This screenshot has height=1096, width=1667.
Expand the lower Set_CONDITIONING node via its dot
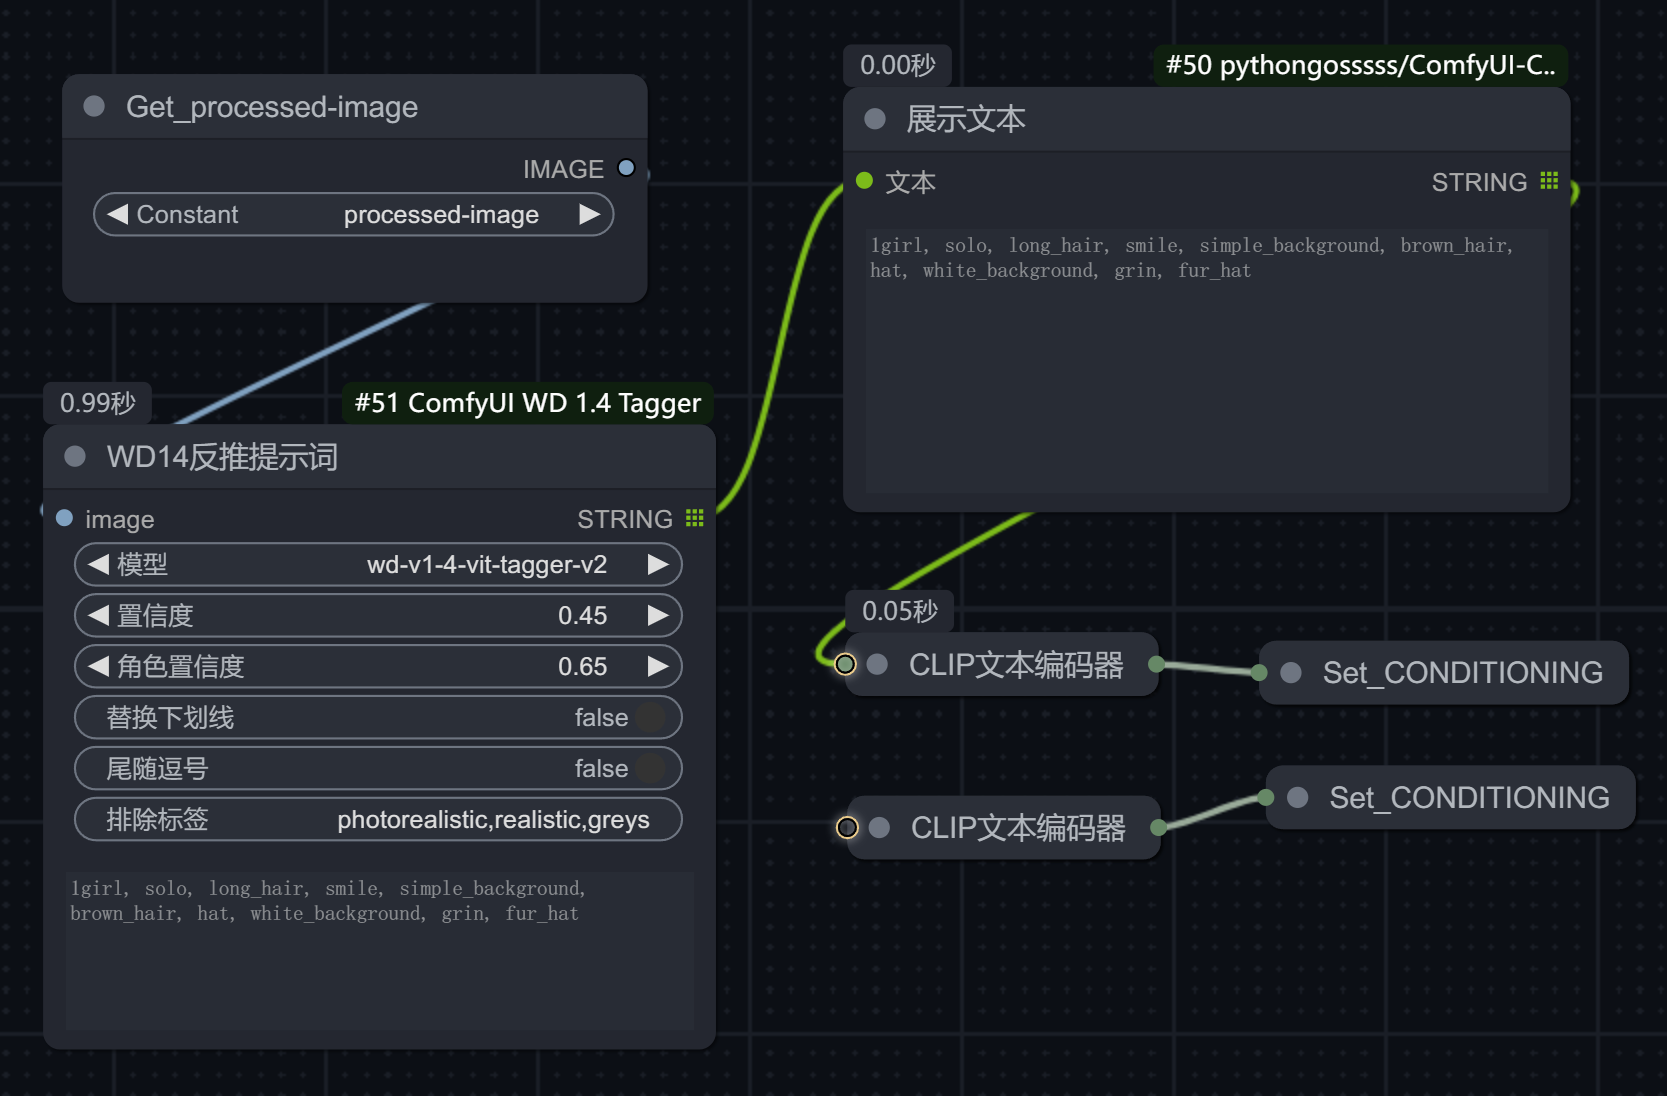click(x=1299, y=797)
